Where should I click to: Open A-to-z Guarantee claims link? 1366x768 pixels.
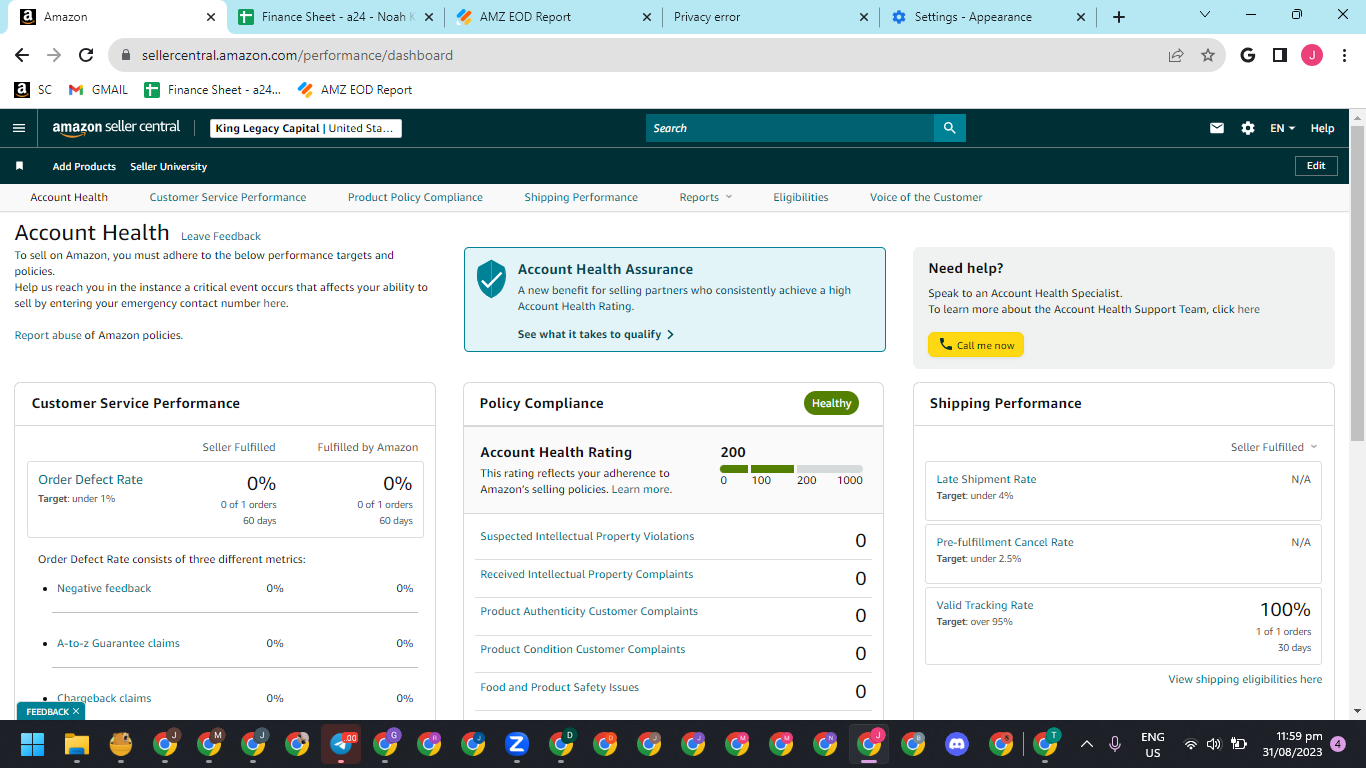(118, 643)
